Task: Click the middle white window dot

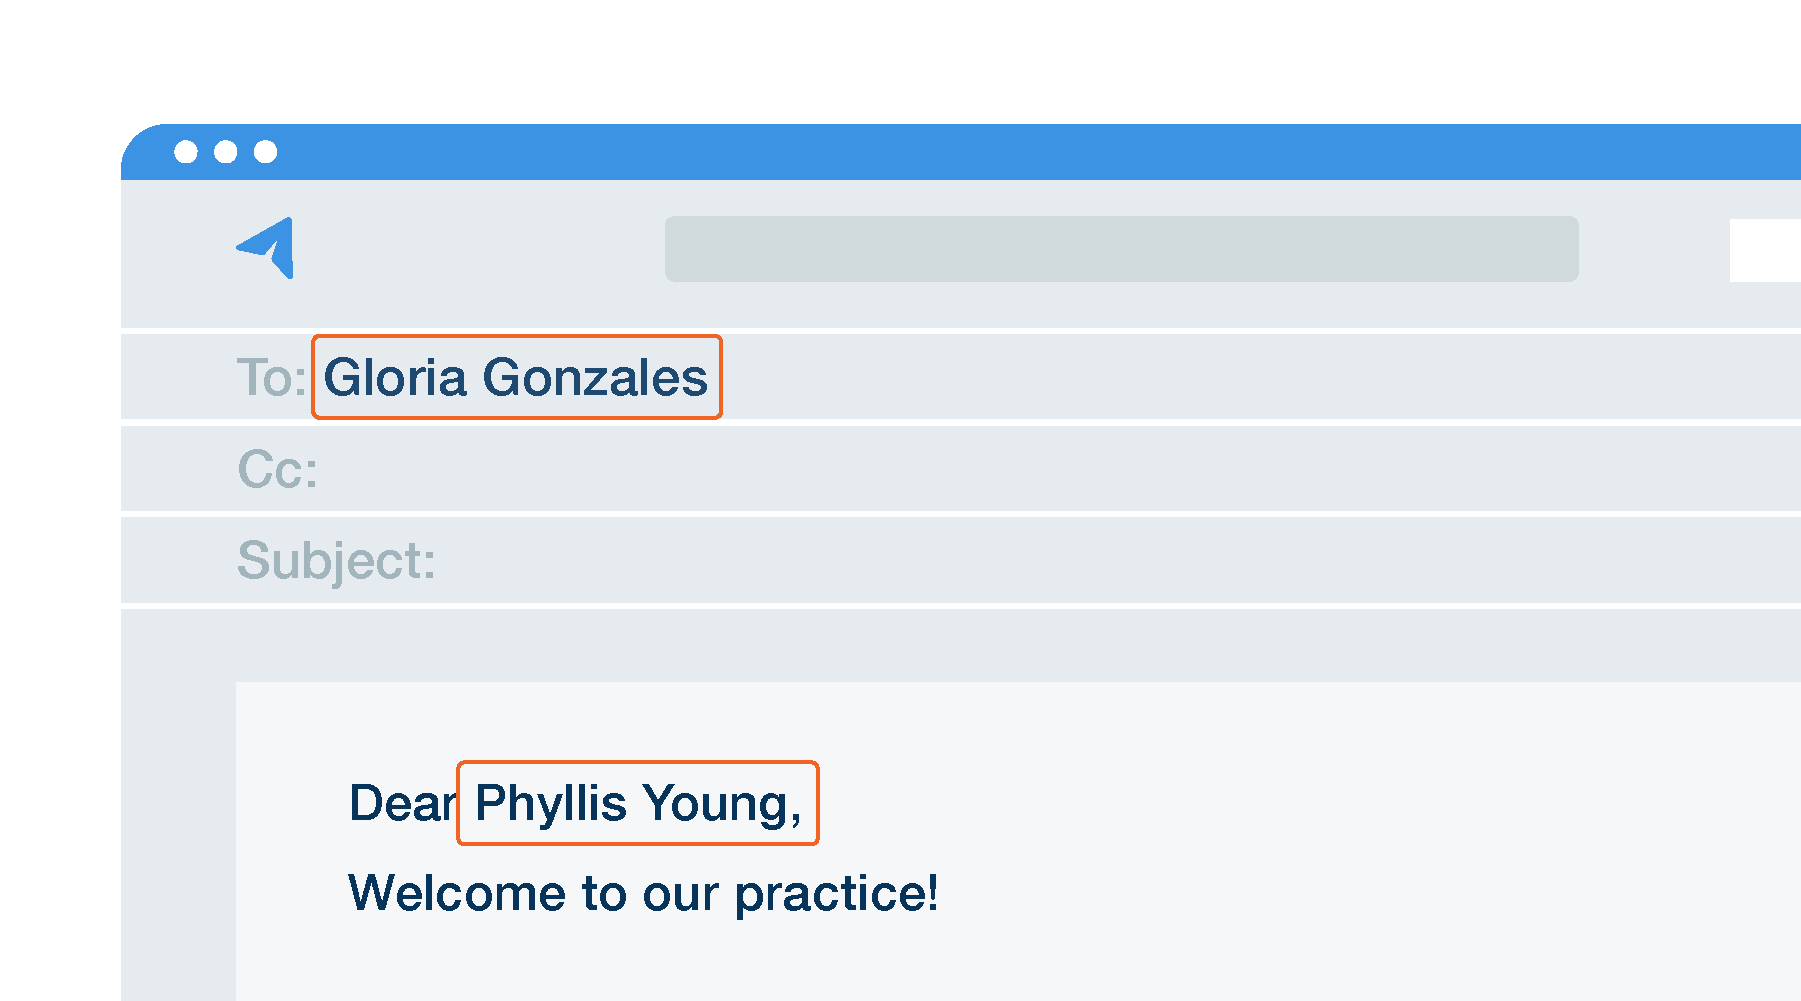Action: pos(226,151)
